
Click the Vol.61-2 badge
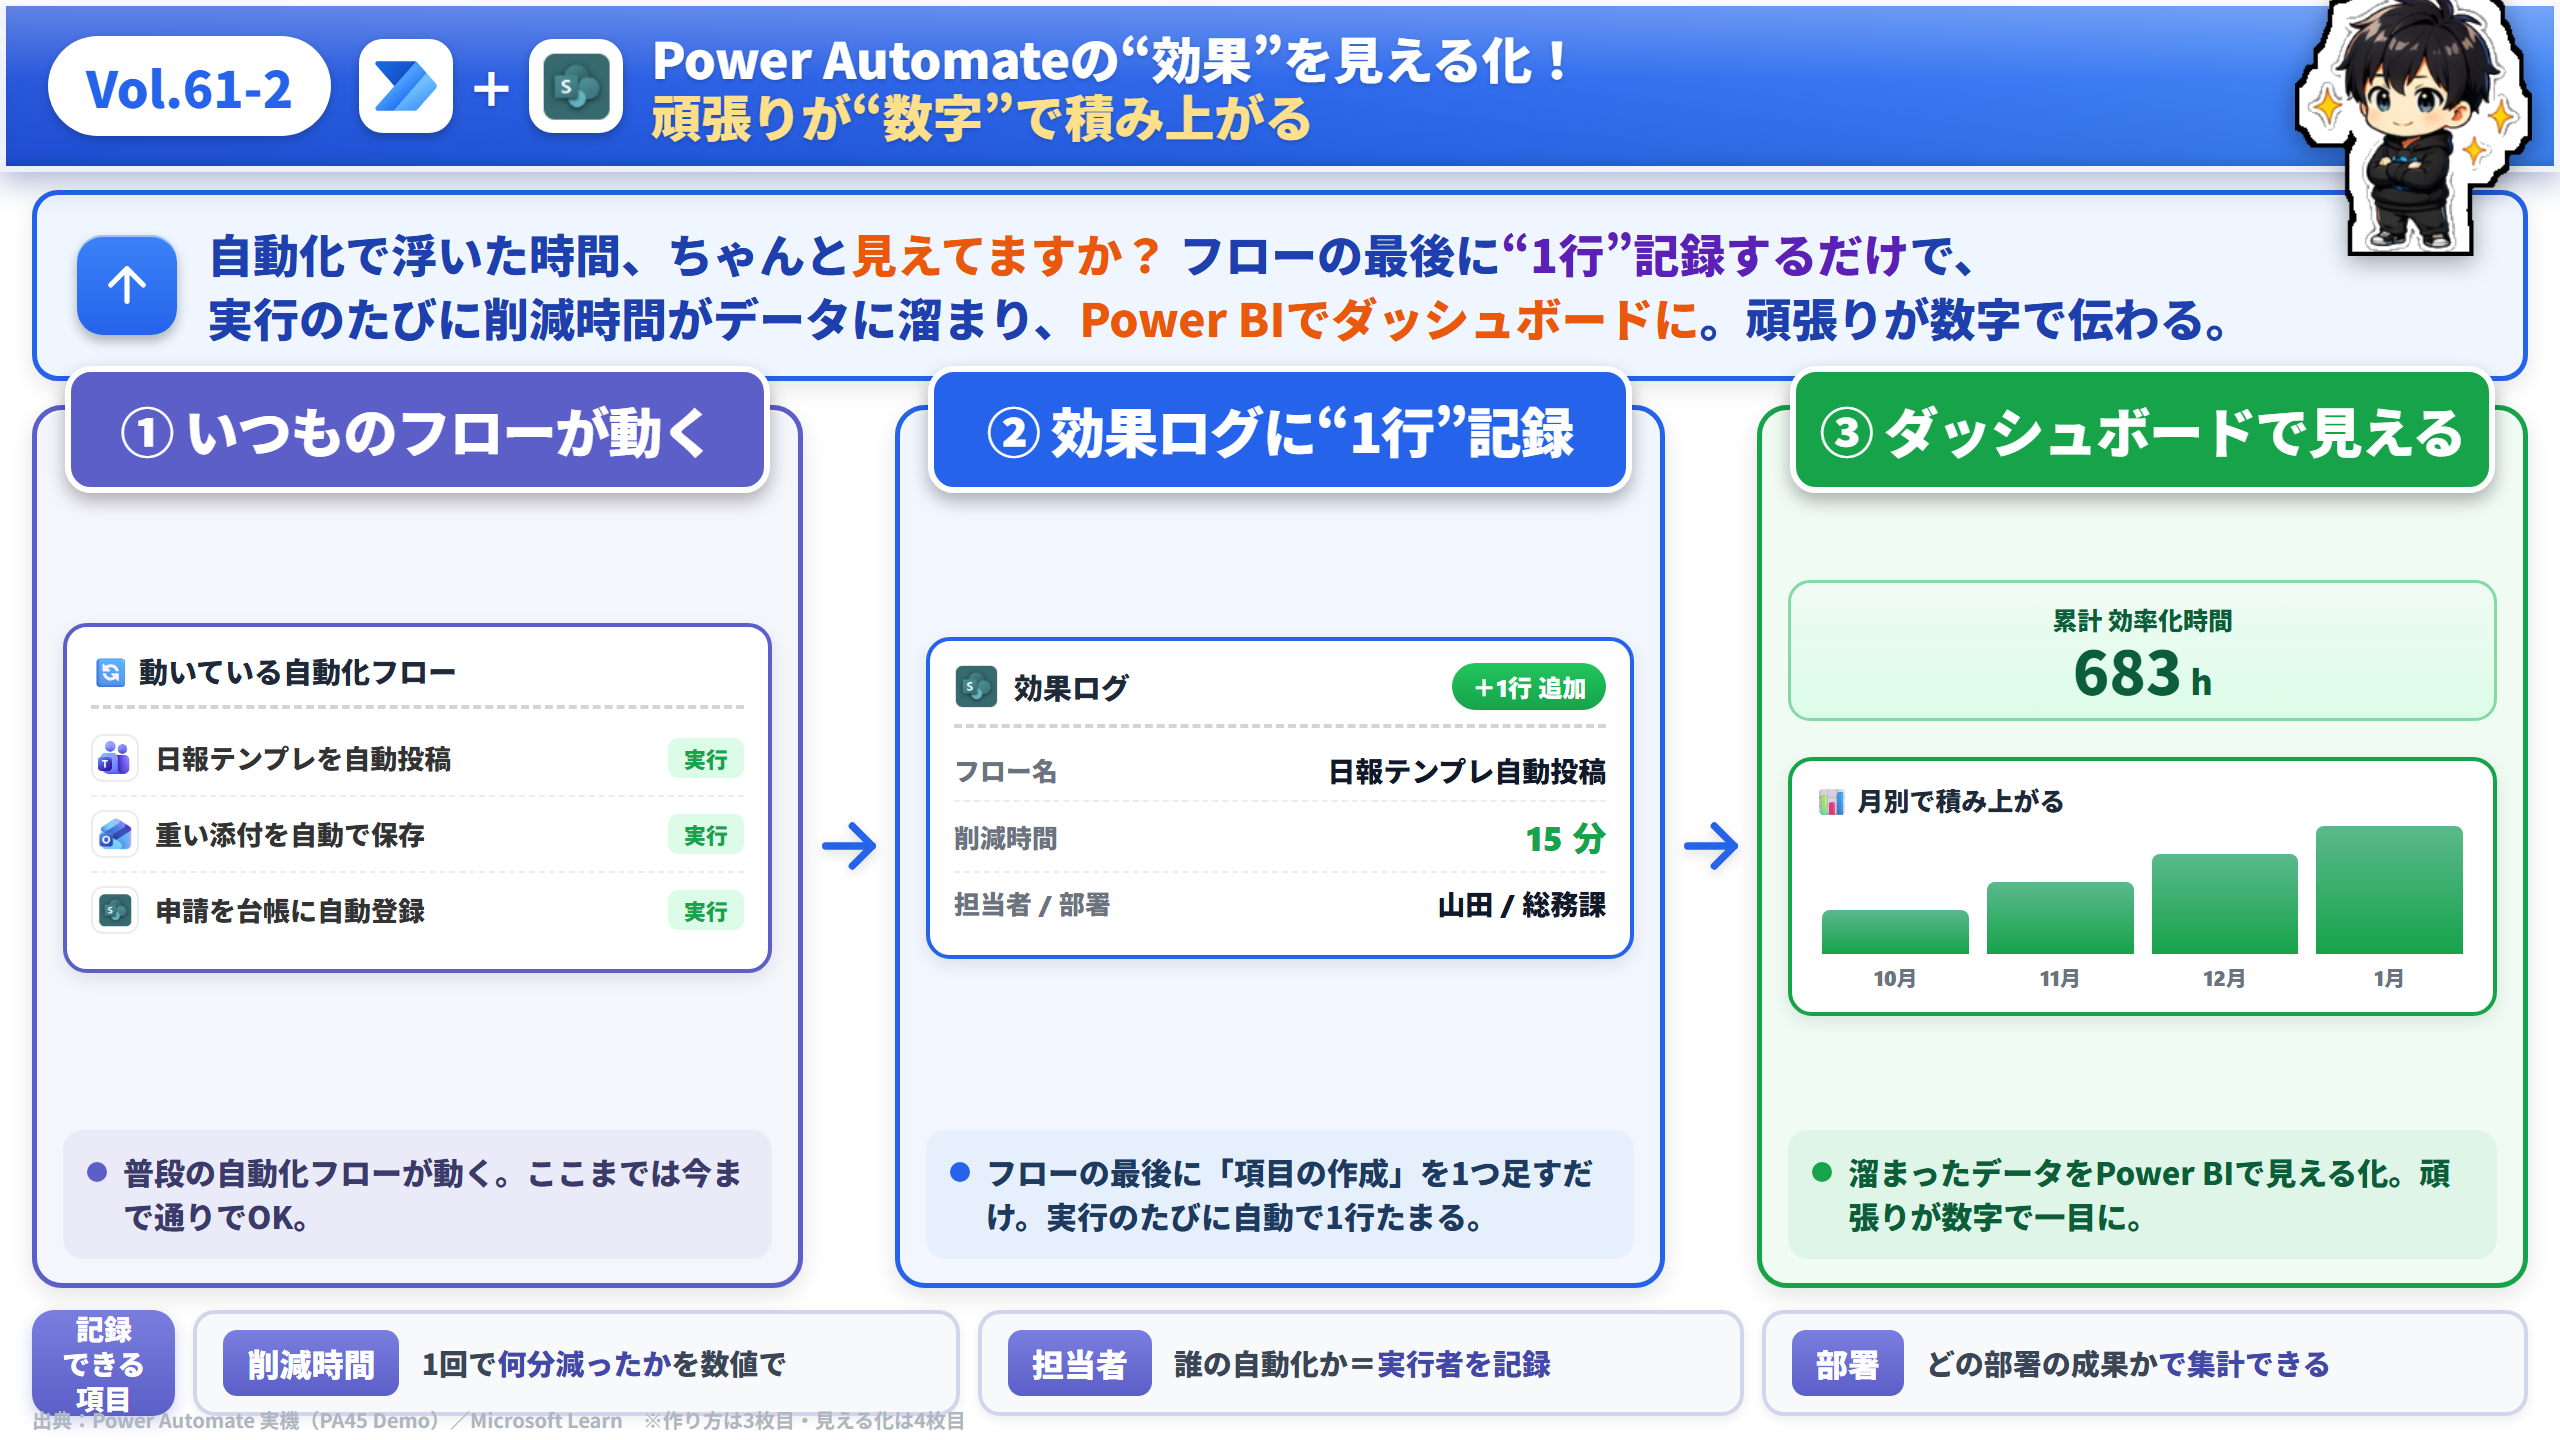pyautogui.click(x=189, y=87)
